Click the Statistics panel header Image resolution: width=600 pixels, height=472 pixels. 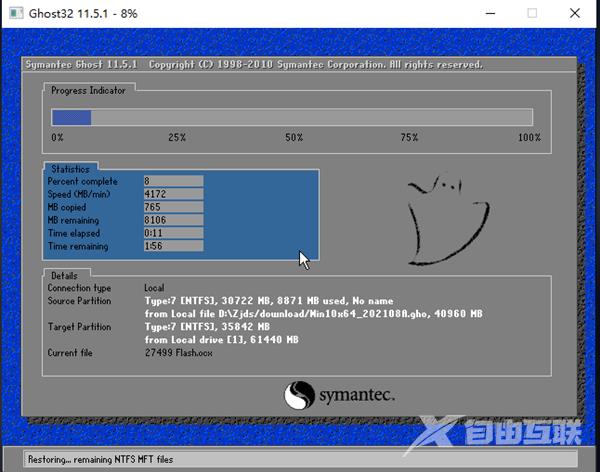(x=70, y=169)
